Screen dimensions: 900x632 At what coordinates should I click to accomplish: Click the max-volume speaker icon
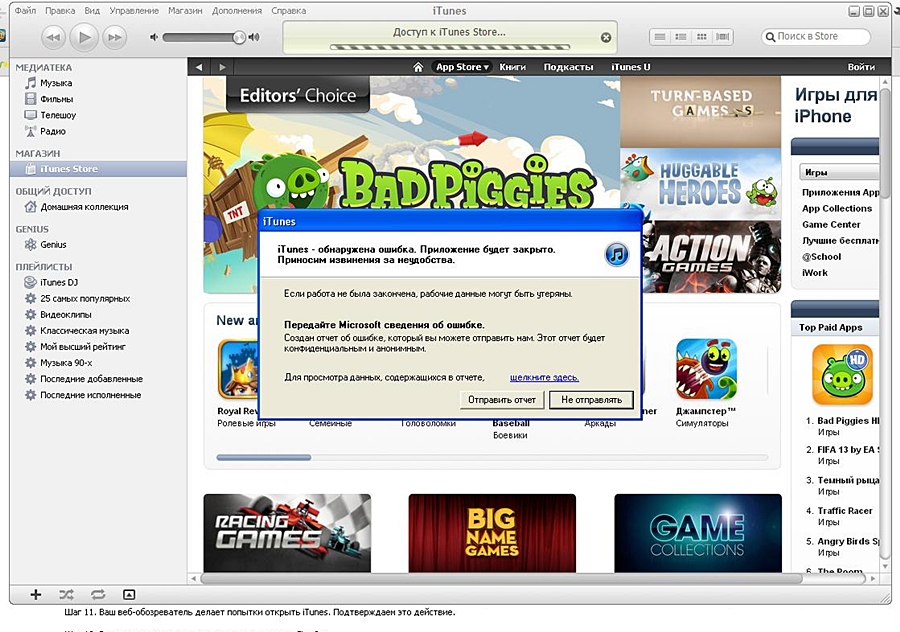[x=254, y=37]
